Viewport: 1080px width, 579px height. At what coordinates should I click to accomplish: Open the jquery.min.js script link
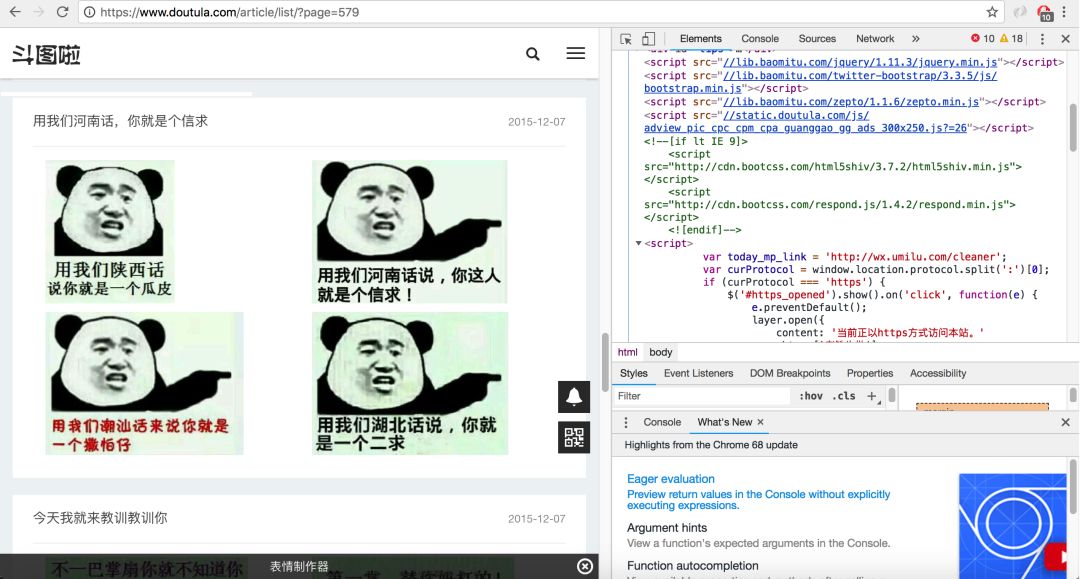point(860,62)
